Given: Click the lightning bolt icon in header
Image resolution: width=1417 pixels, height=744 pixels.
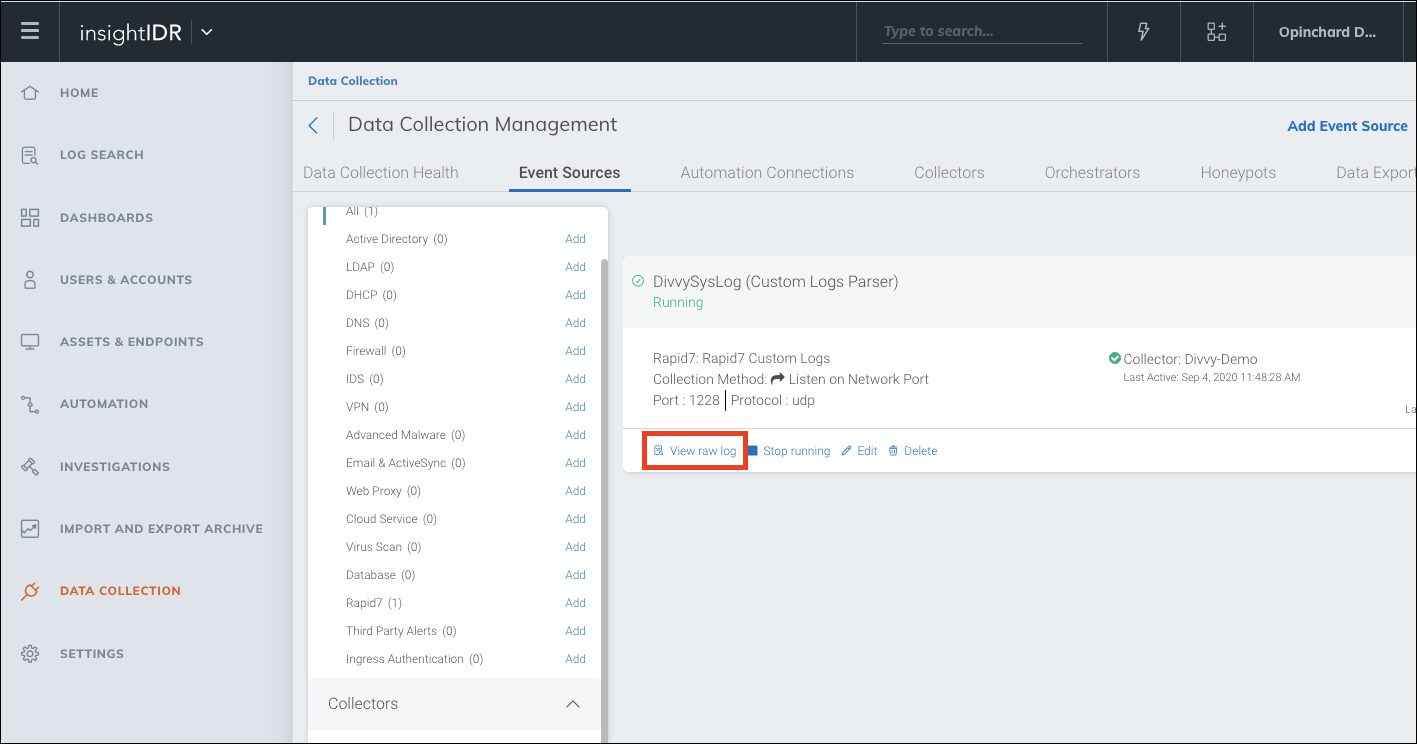Looking at the screenshot, I should coord(1144,31).
